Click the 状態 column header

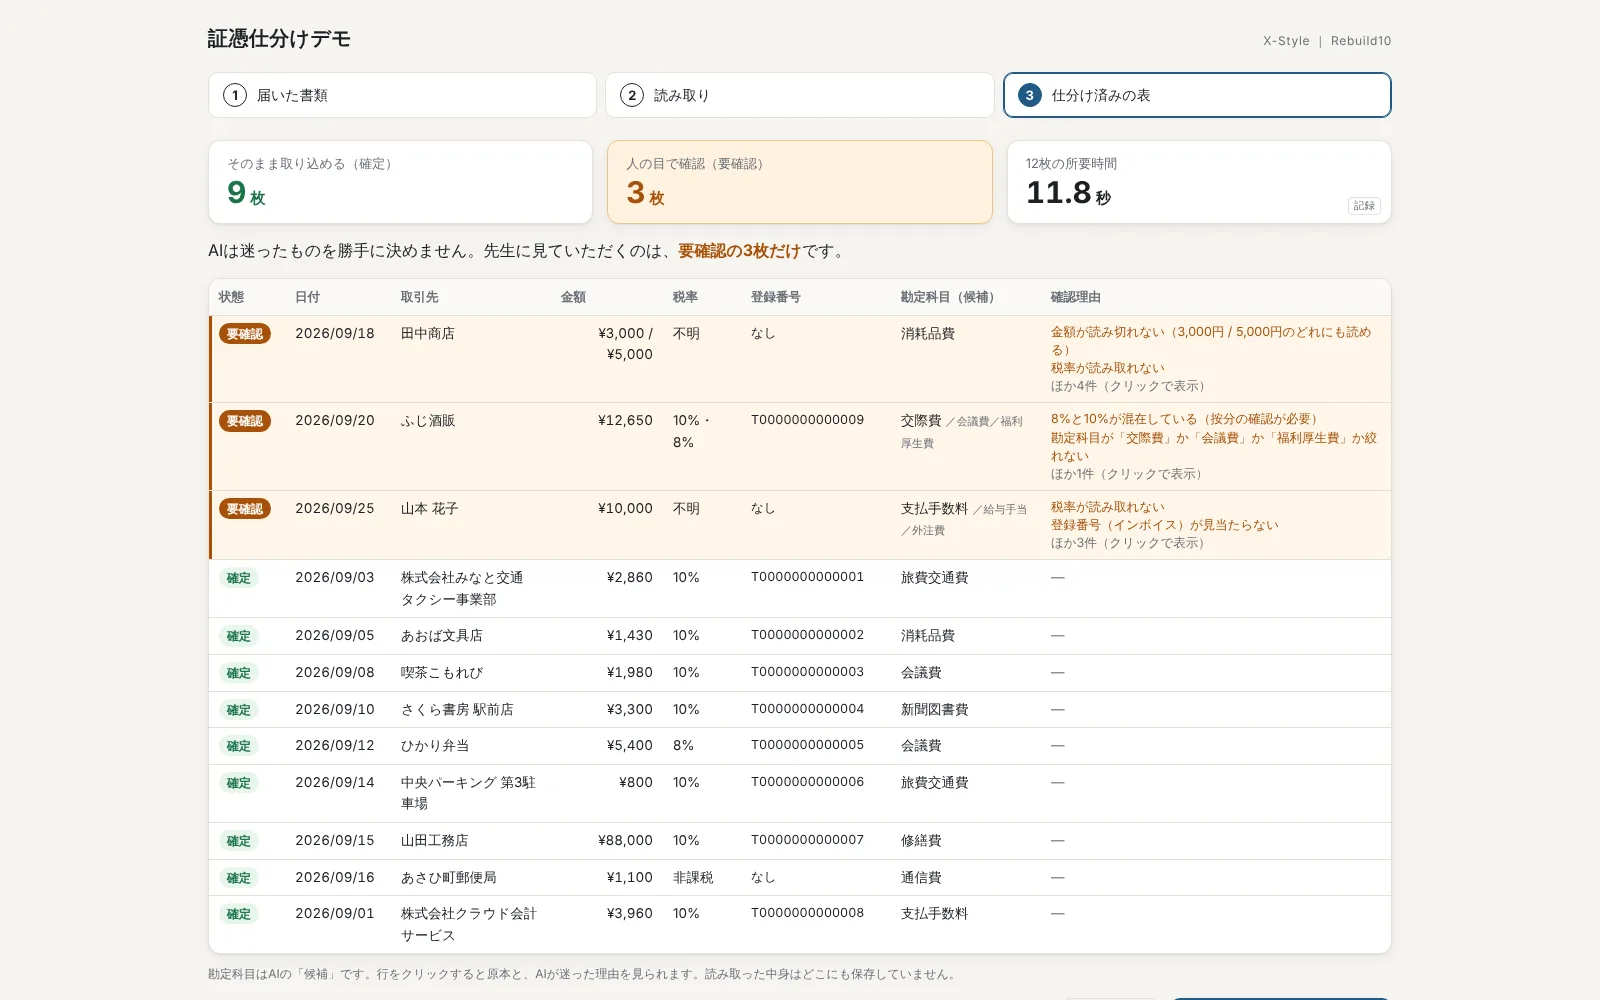231,297
